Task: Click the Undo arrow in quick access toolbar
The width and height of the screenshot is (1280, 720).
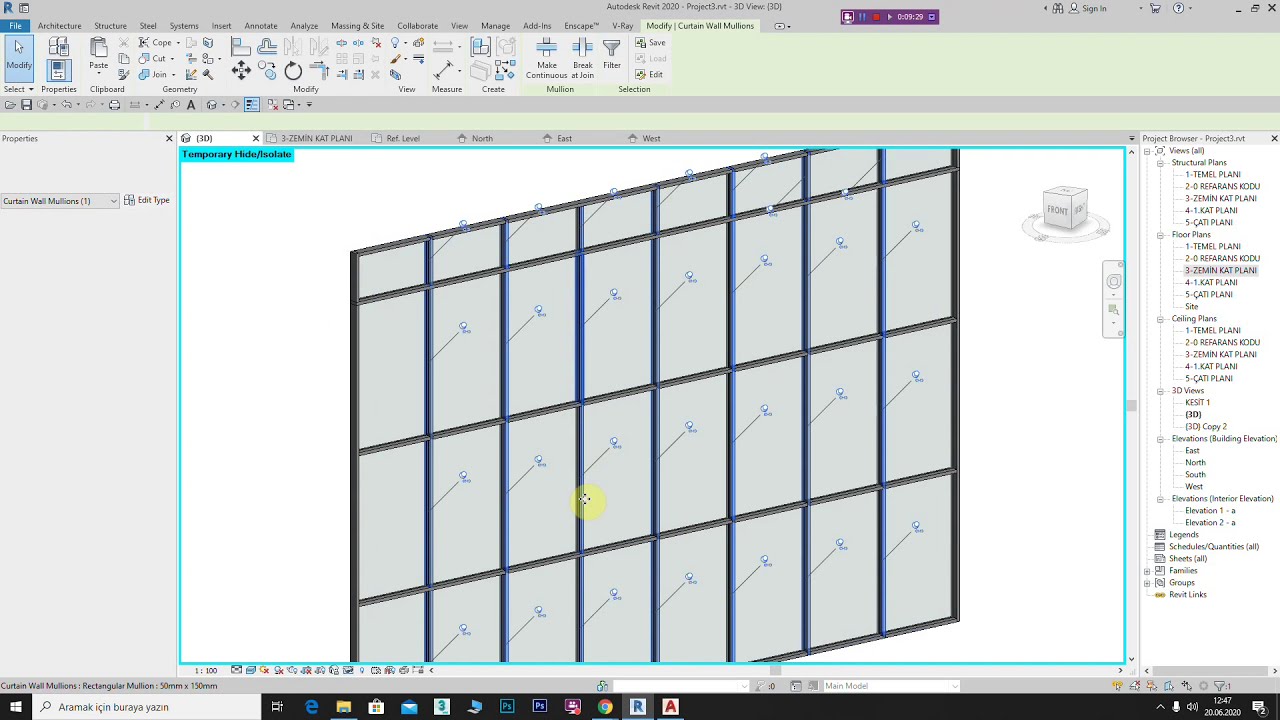Action: click(x=66, y=105)
